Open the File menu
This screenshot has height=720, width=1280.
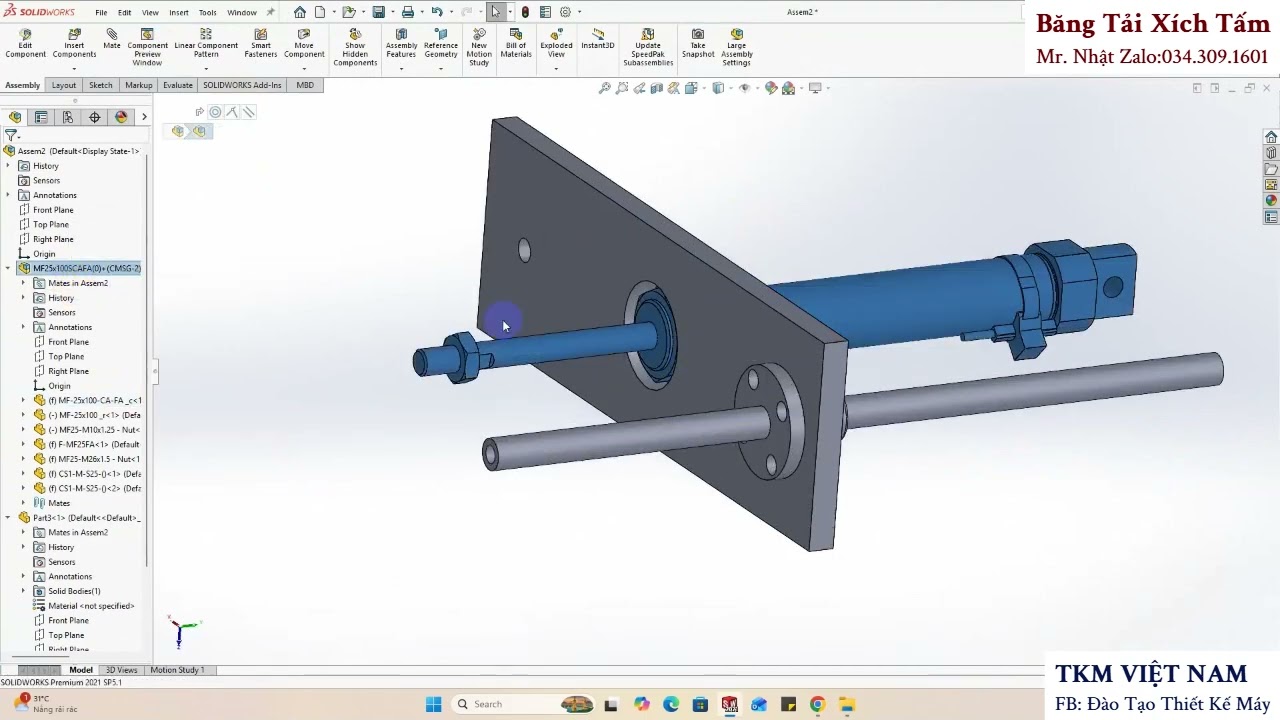click(x=101, y=13)
